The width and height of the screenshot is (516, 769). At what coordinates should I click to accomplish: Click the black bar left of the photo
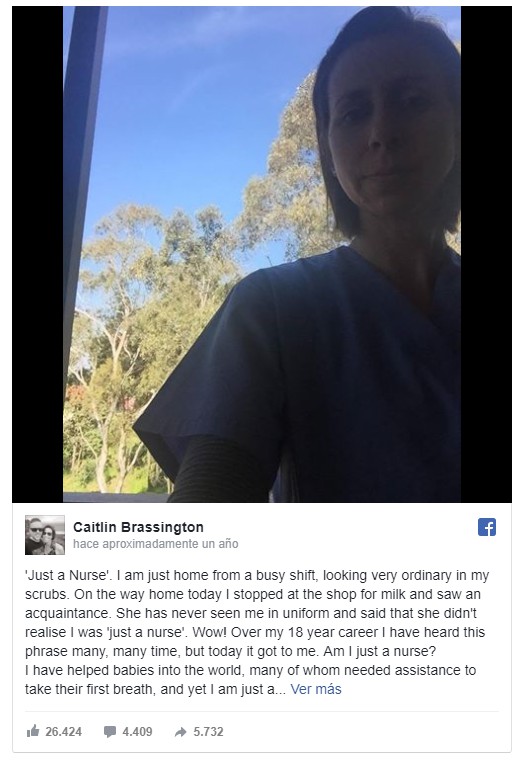pyautogui.click(x=38, y=254)
